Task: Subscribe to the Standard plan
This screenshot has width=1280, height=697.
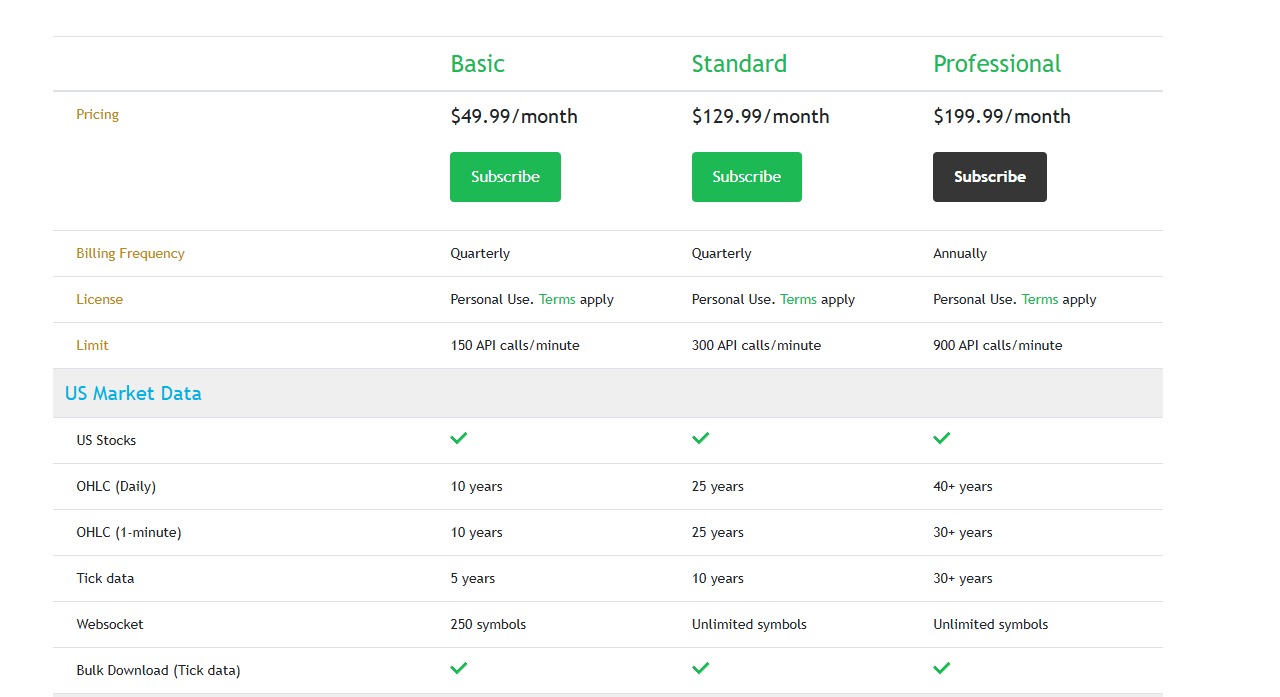Action: [x=746, y=176]
